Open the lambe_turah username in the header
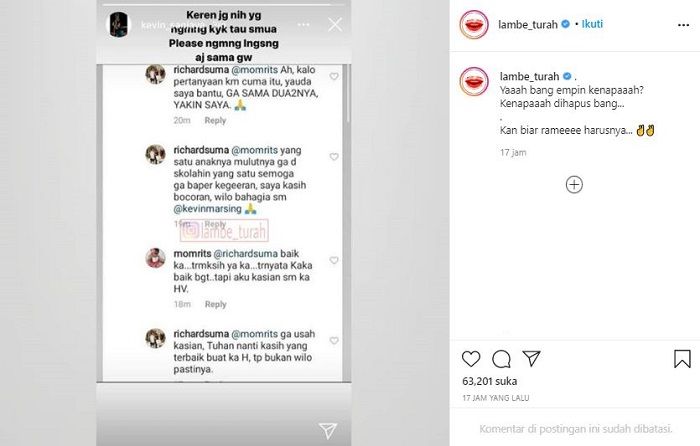The height and width of the screenshot is (446, 700). click(528, 25)
